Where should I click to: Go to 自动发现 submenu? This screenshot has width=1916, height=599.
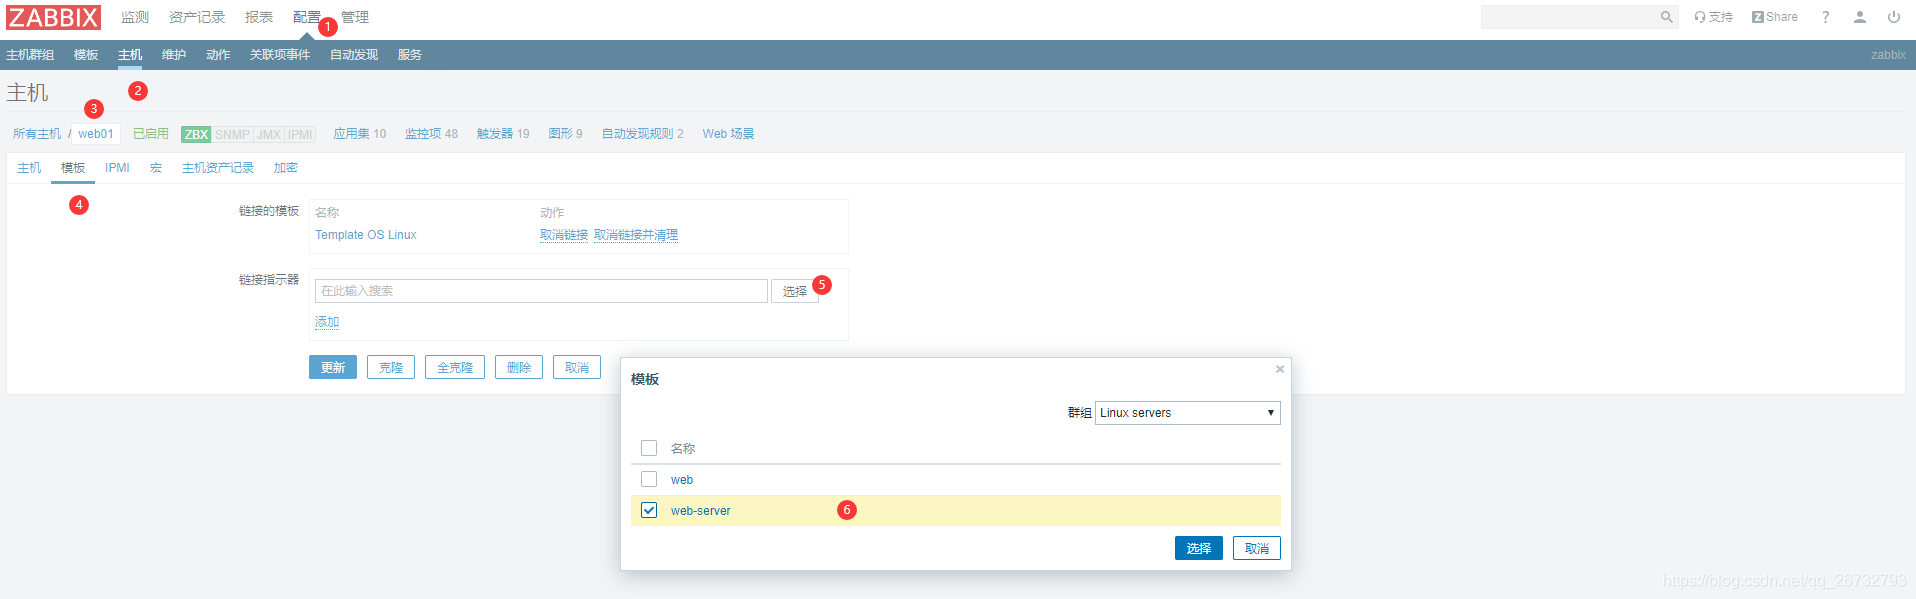354,55
